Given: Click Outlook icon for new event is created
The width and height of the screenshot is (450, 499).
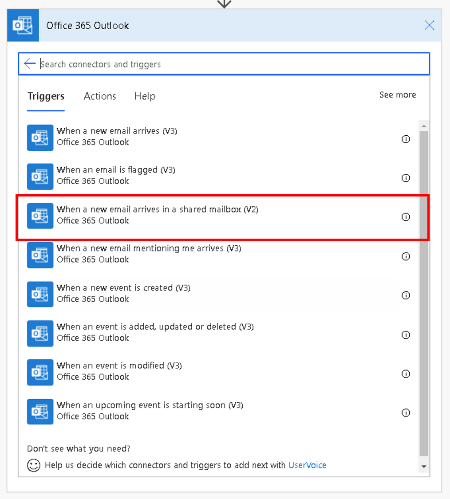Looking at the screenshot, I should pyautogui.click(x=40, y=294).
